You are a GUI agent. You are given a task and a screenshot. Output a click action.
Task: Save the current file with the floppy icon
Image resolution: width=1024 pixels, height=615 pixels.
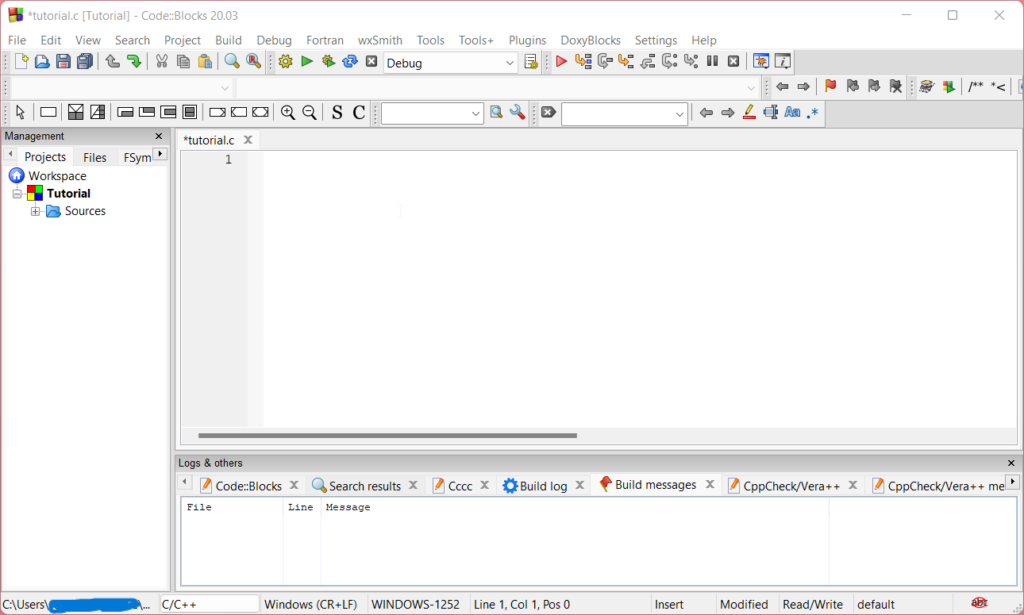63,61
